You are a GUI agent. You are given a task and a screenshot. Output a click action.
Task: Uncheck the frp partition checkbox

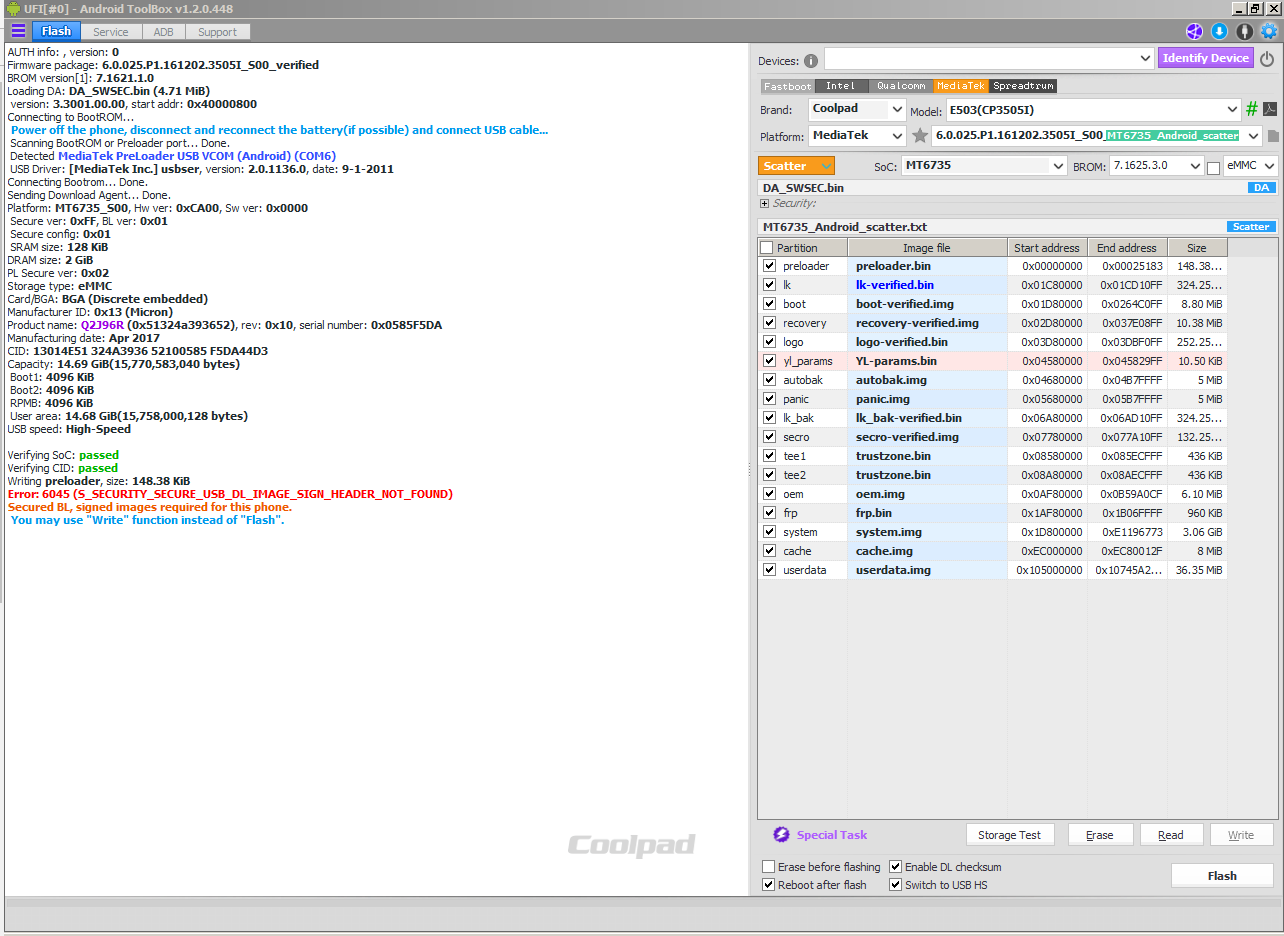(x=769, y=513)
